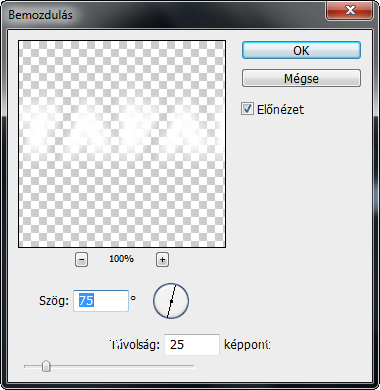
Task: Click the angle dial wheel
Action: tap(171, 301)
